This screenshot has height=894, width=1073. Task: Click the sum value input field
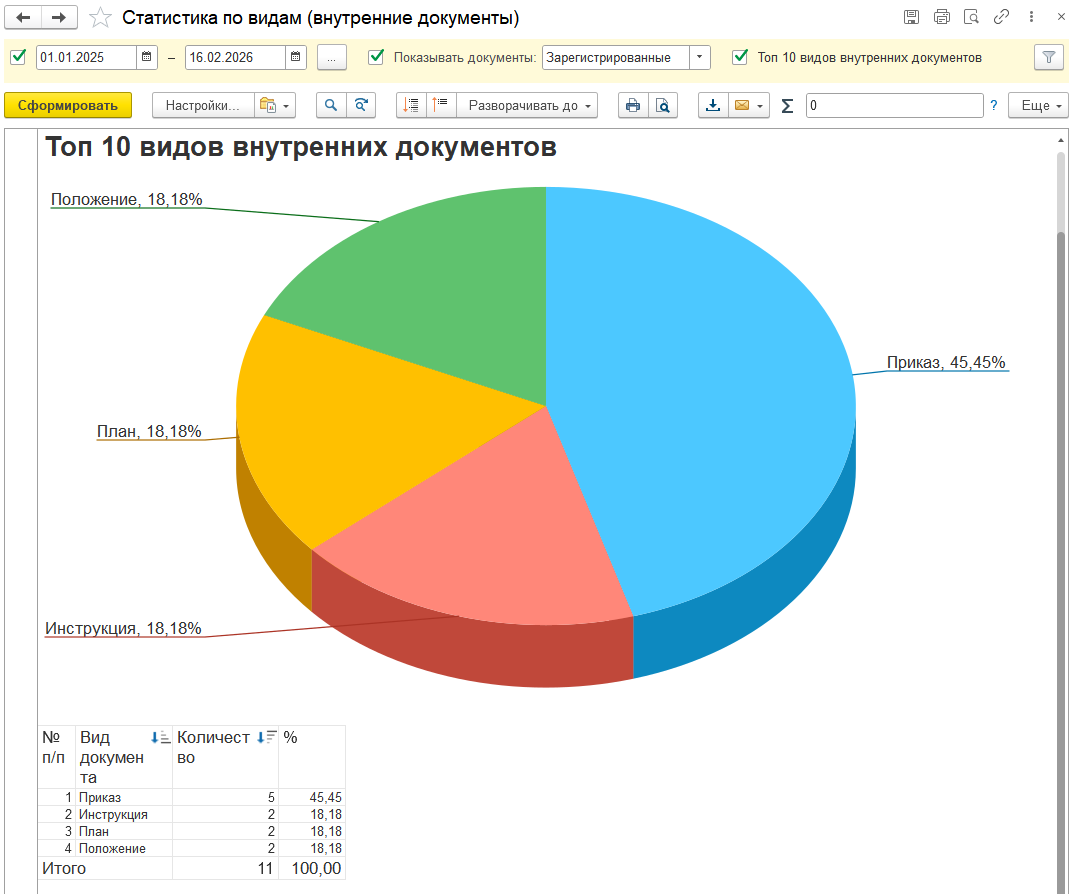click(894, 105)
